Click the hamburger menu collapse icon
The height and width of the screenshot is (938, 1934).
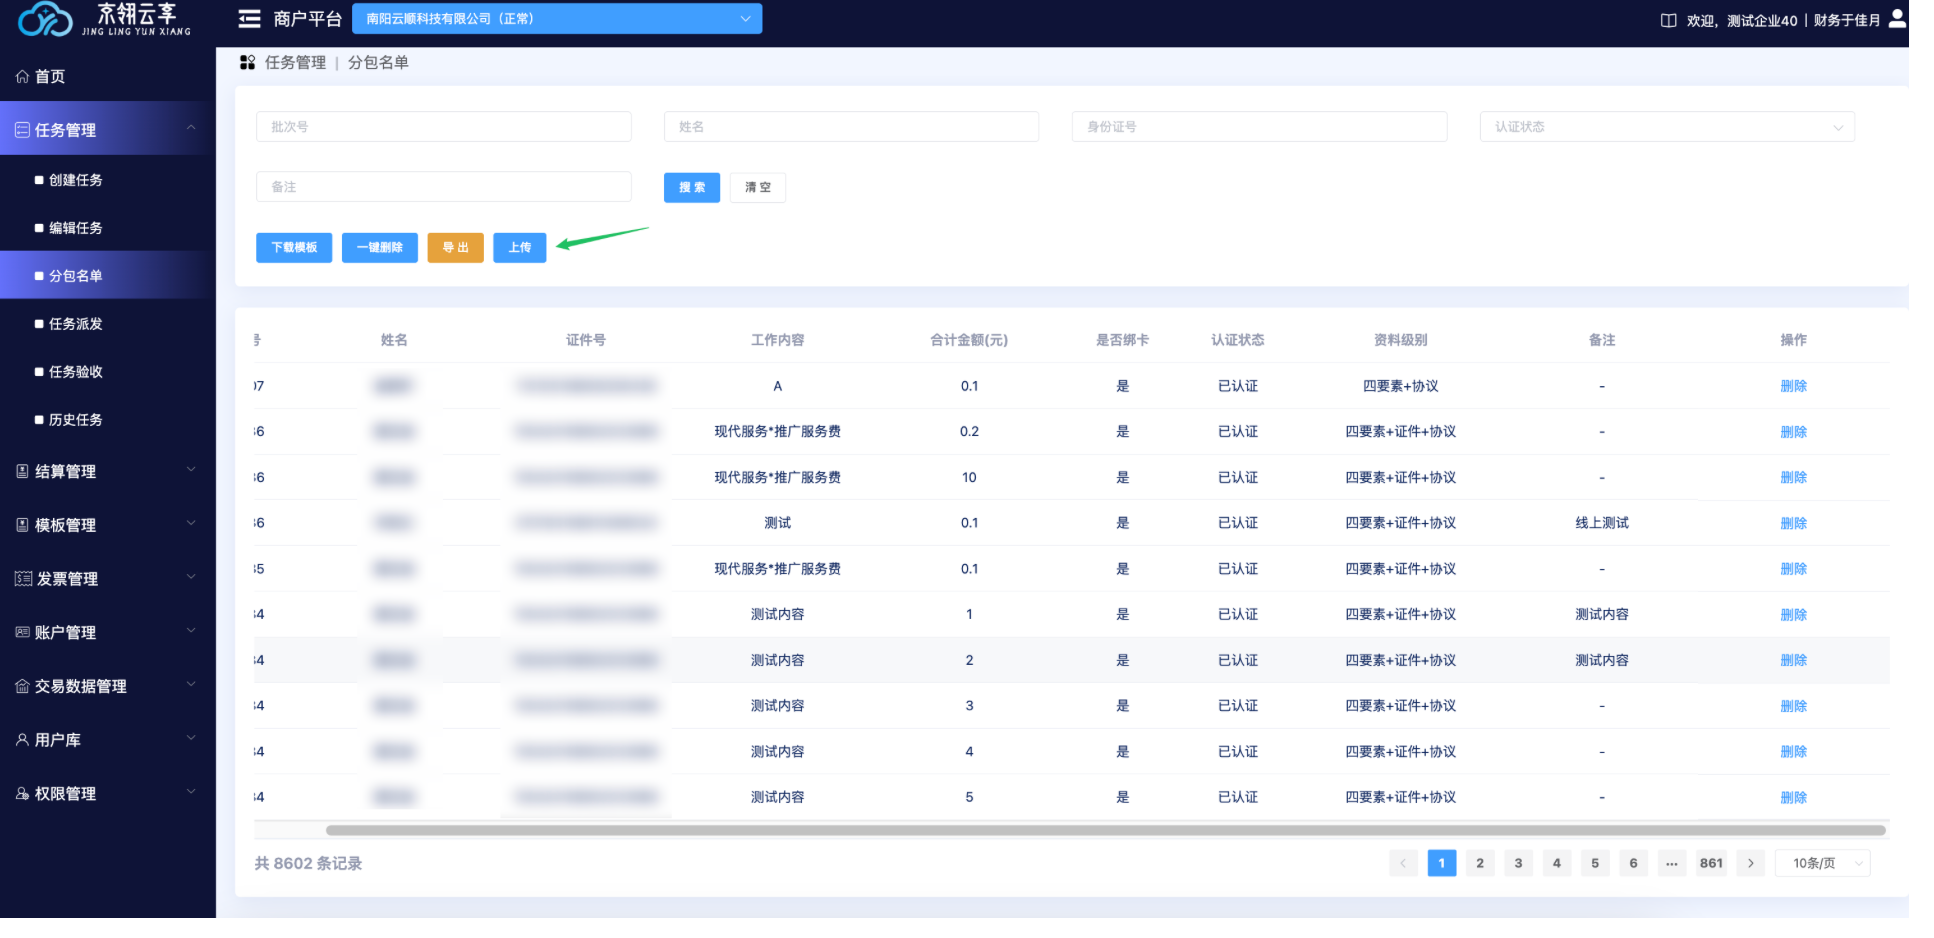click(249, 19)
